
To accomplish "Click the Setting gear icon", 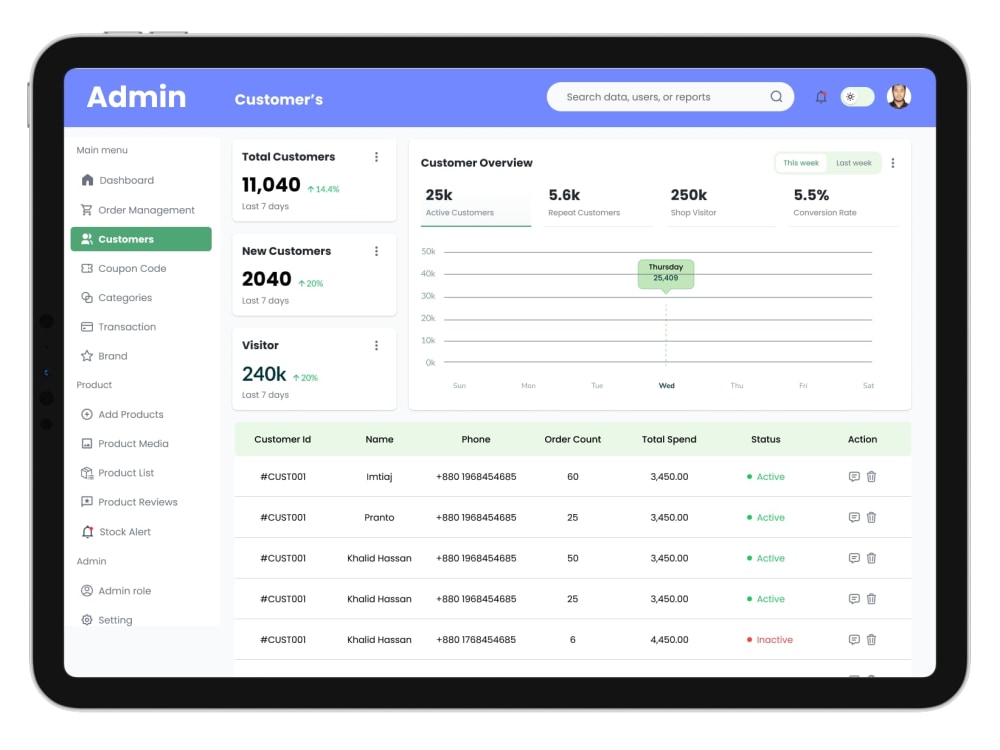I will [x=87, y=620].
